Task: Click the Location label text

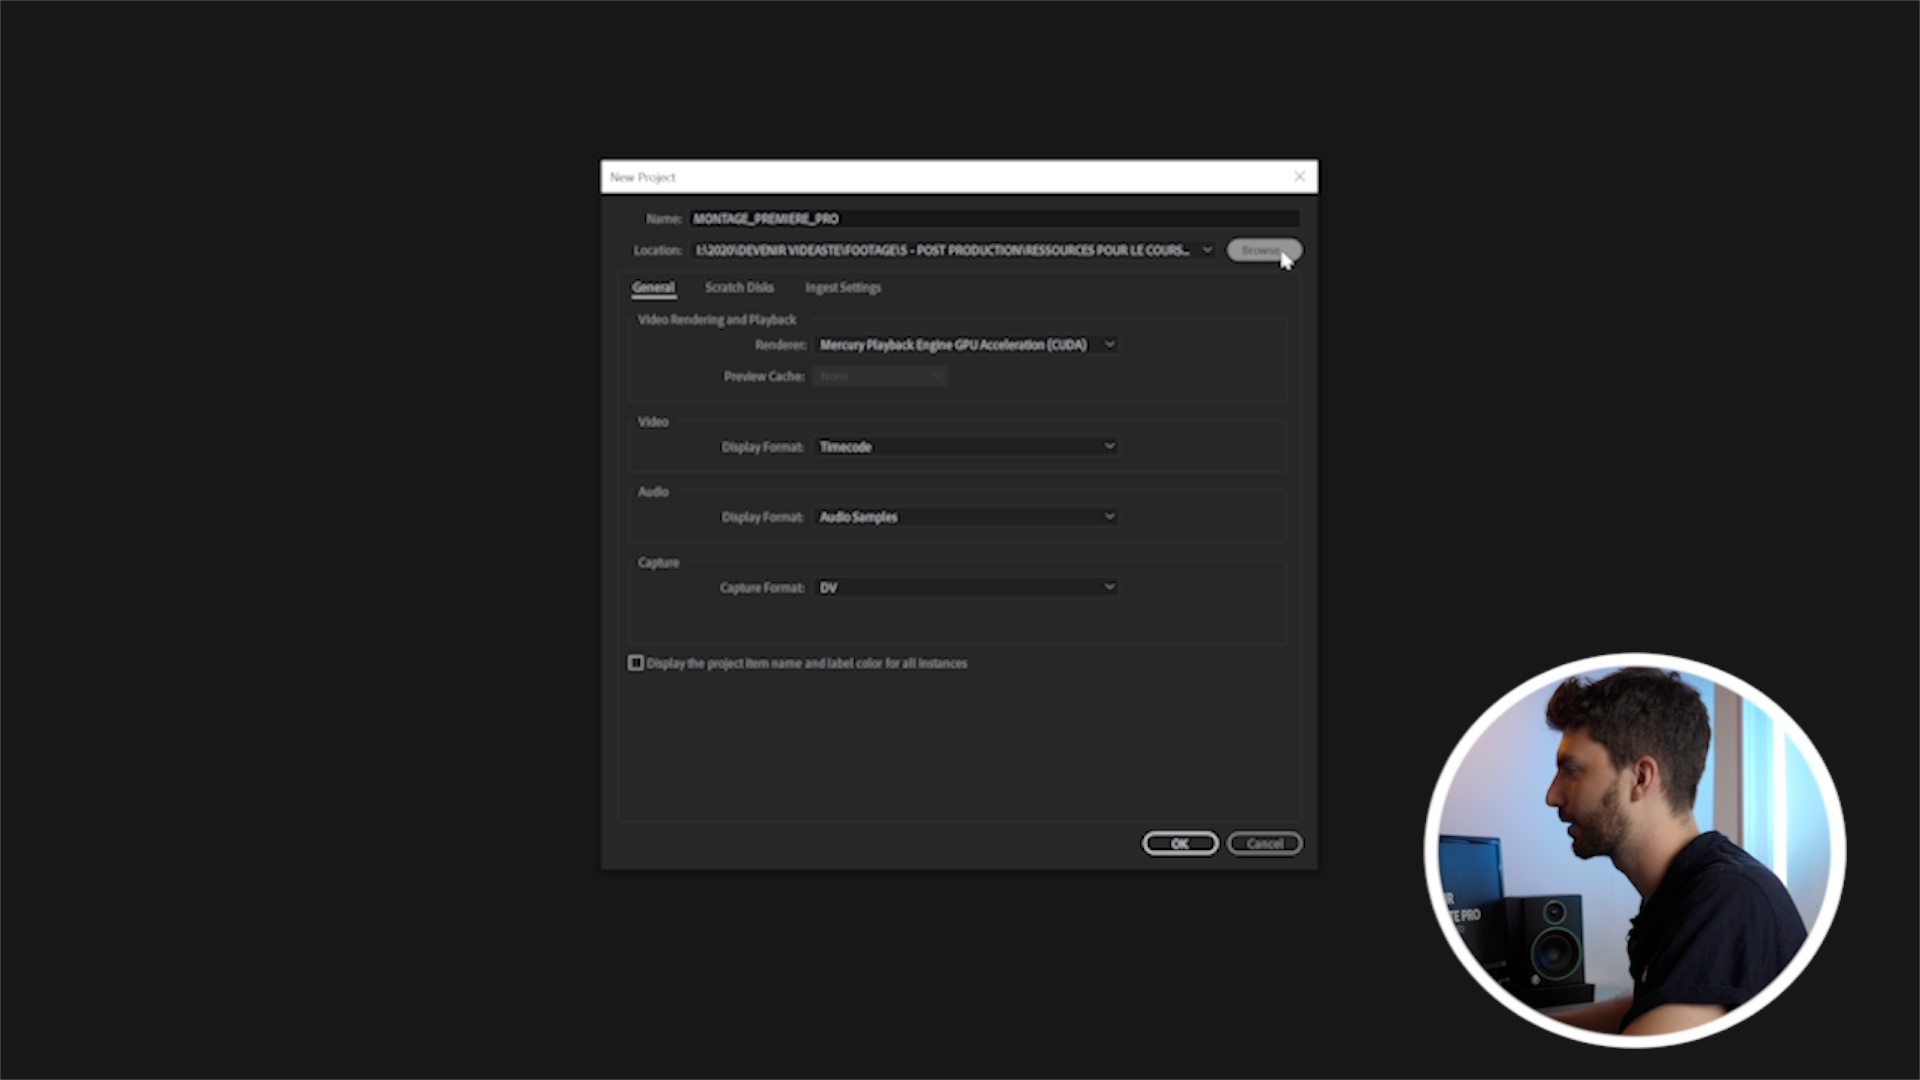Action: click(657, 251)
